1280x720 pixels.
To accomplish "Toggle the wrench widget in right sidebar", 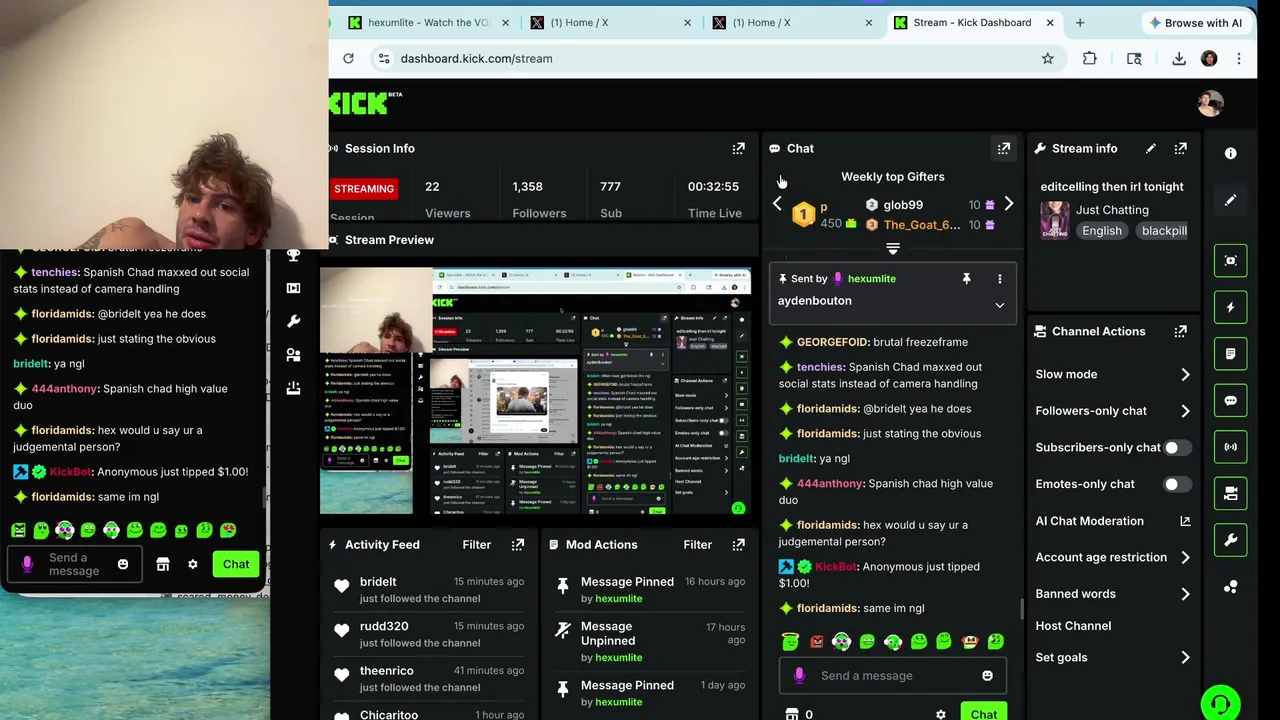I will click(1230, 540).
